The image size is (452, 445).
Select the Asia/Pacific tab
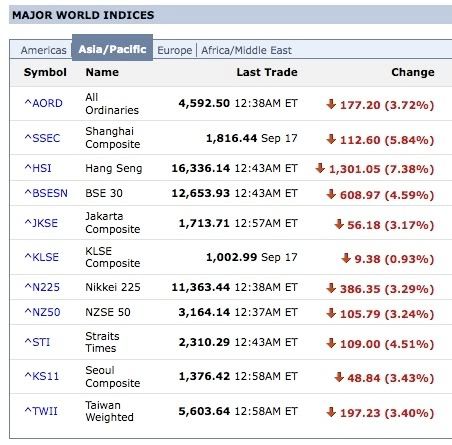click(x=112, y=48)
